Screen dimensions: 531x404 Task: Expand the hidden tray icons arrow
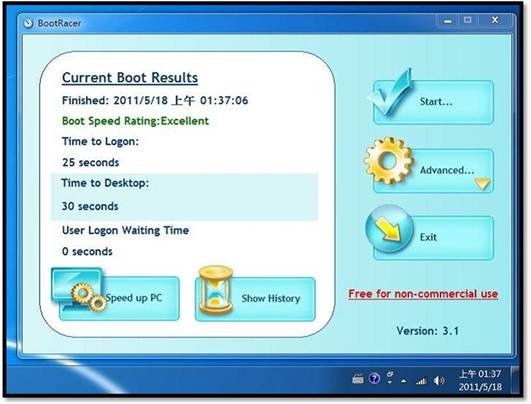403,381
